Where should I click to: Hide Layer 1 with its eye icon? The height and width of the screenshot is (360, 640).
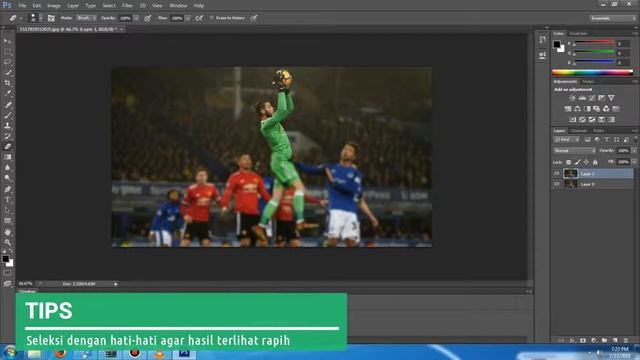556,173
